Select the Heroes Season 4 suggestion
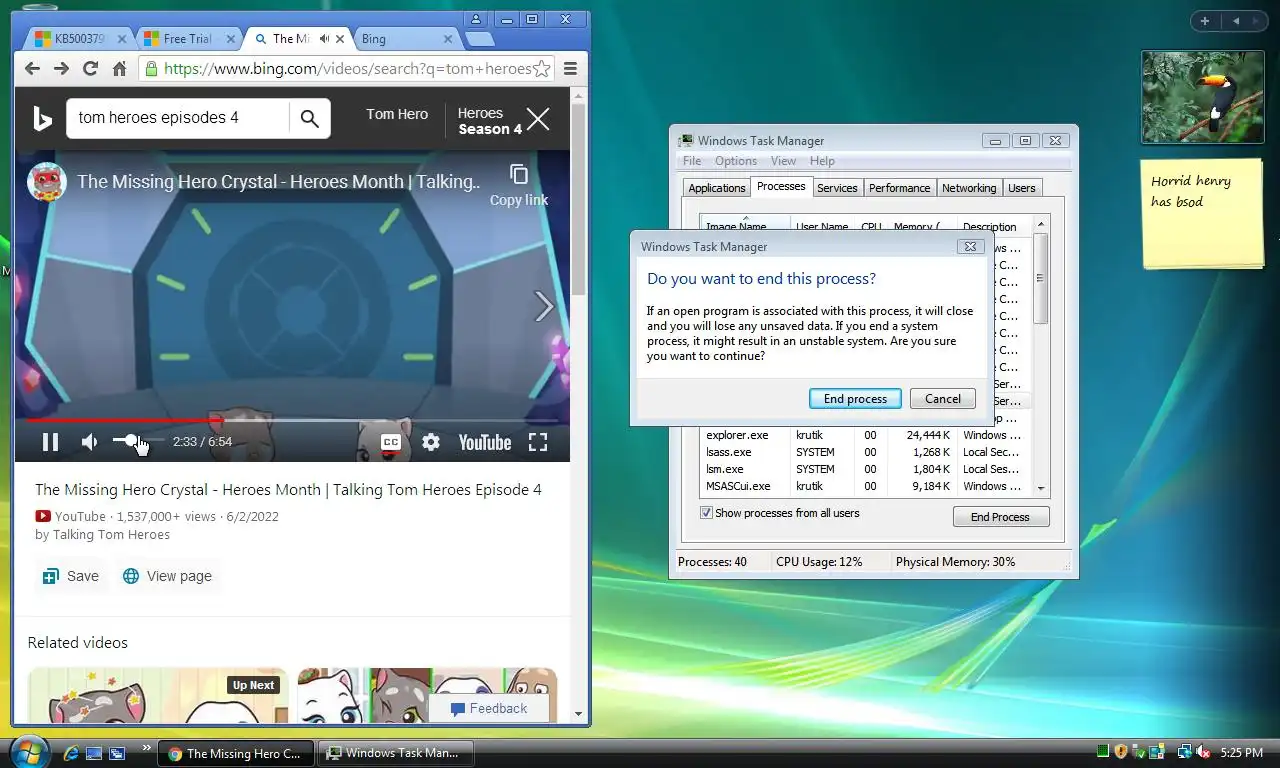 click(x=489, y=121)
